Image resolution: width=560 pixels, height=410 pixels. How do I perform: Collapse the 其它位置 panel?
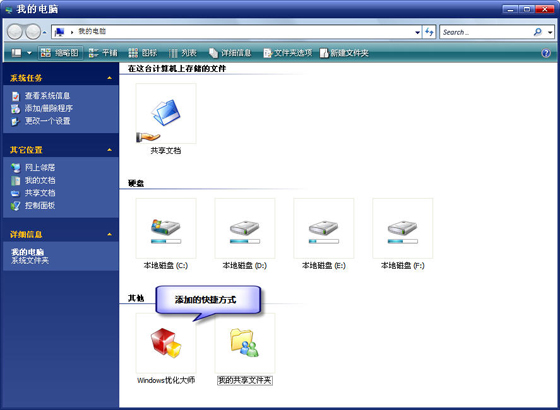(x=110, y=150)
